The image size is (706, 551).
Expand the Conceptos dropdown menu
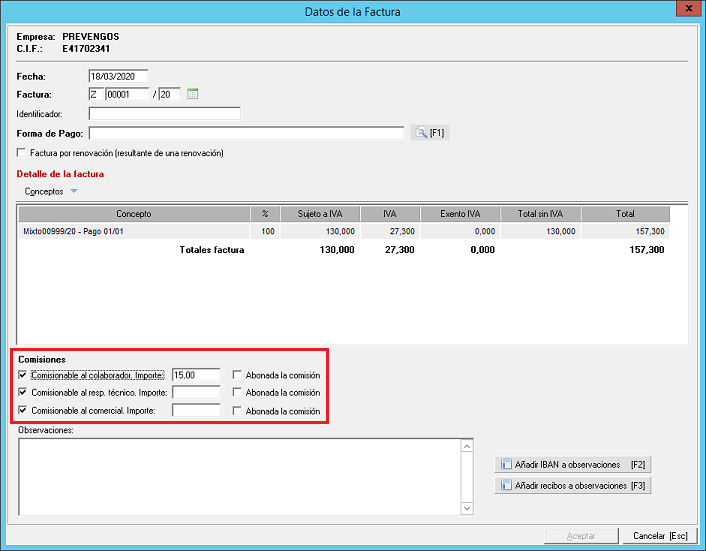coord(51,191)
